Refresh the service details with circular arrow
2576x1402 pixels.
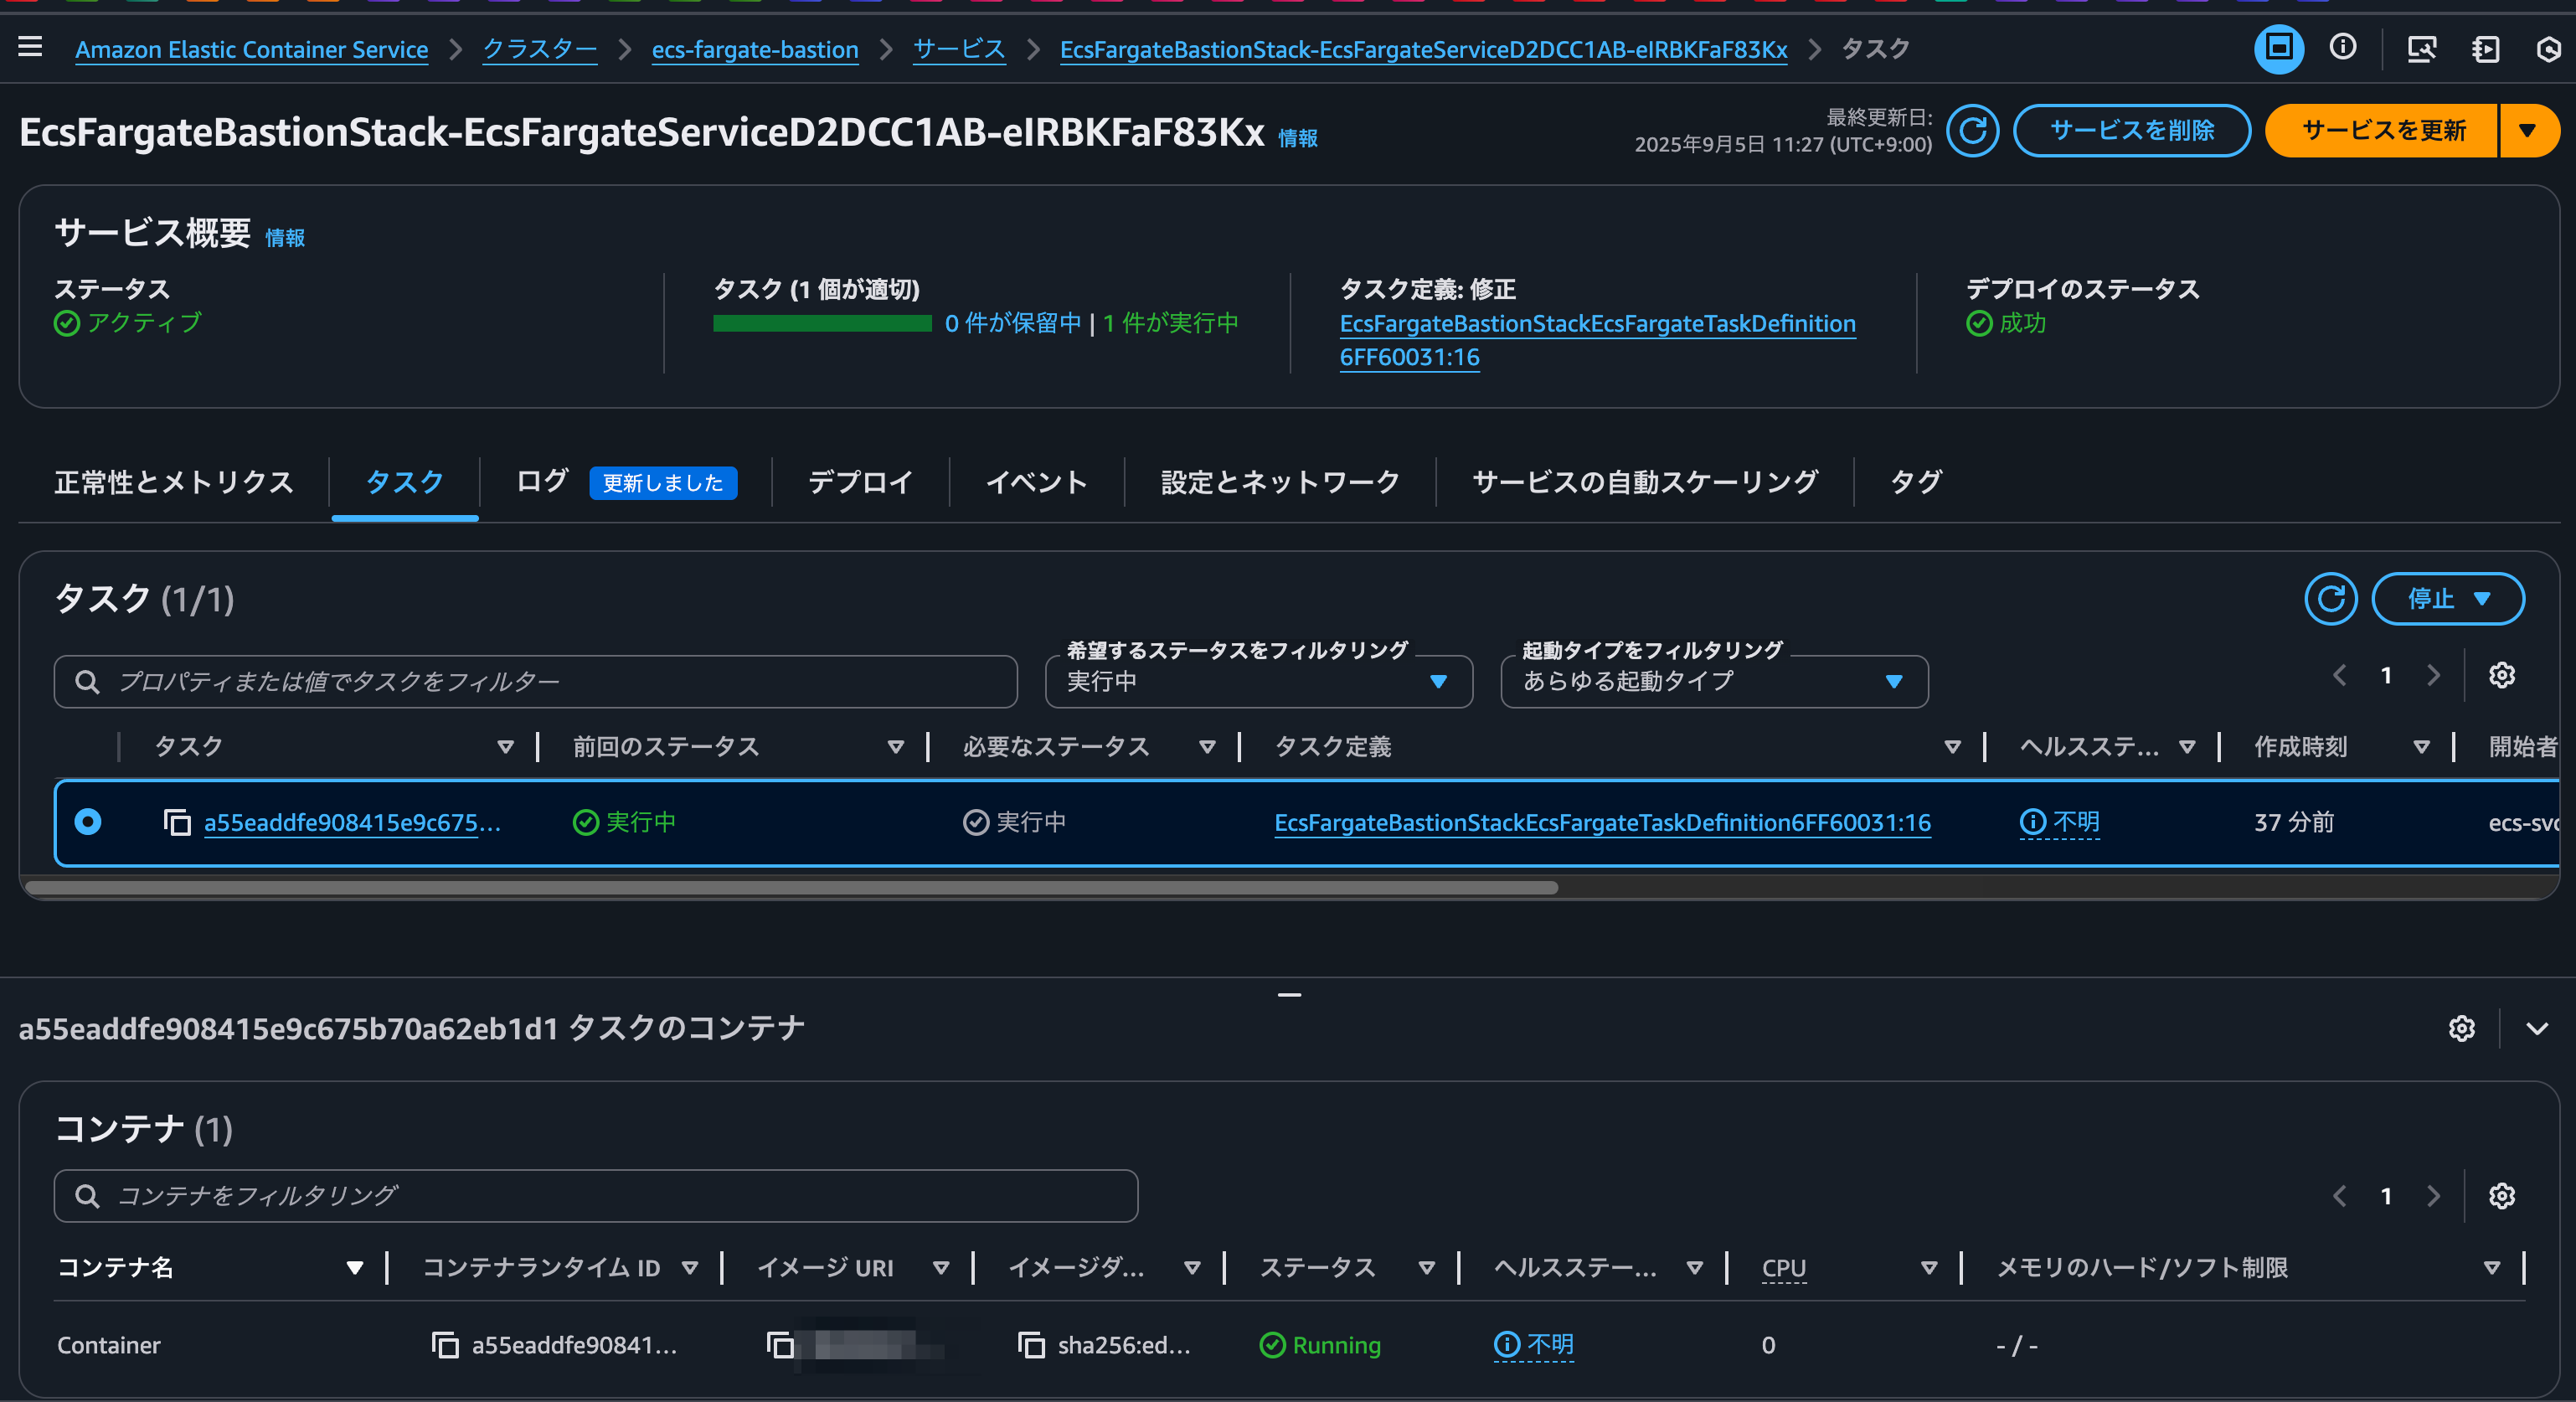(x=1972, y=130)
